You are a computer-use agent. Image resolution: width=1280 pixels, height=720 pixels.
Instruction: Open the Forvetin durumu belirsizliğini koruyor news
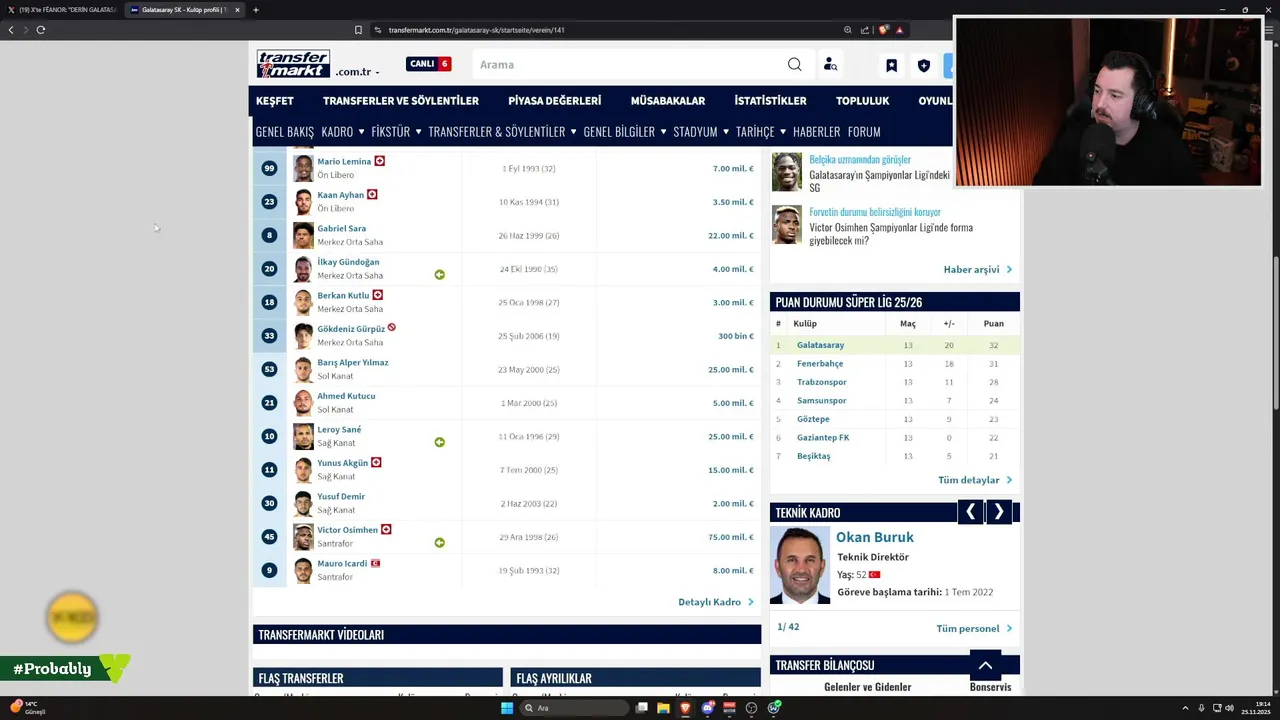pyautogui.click(x=875, y=212)
